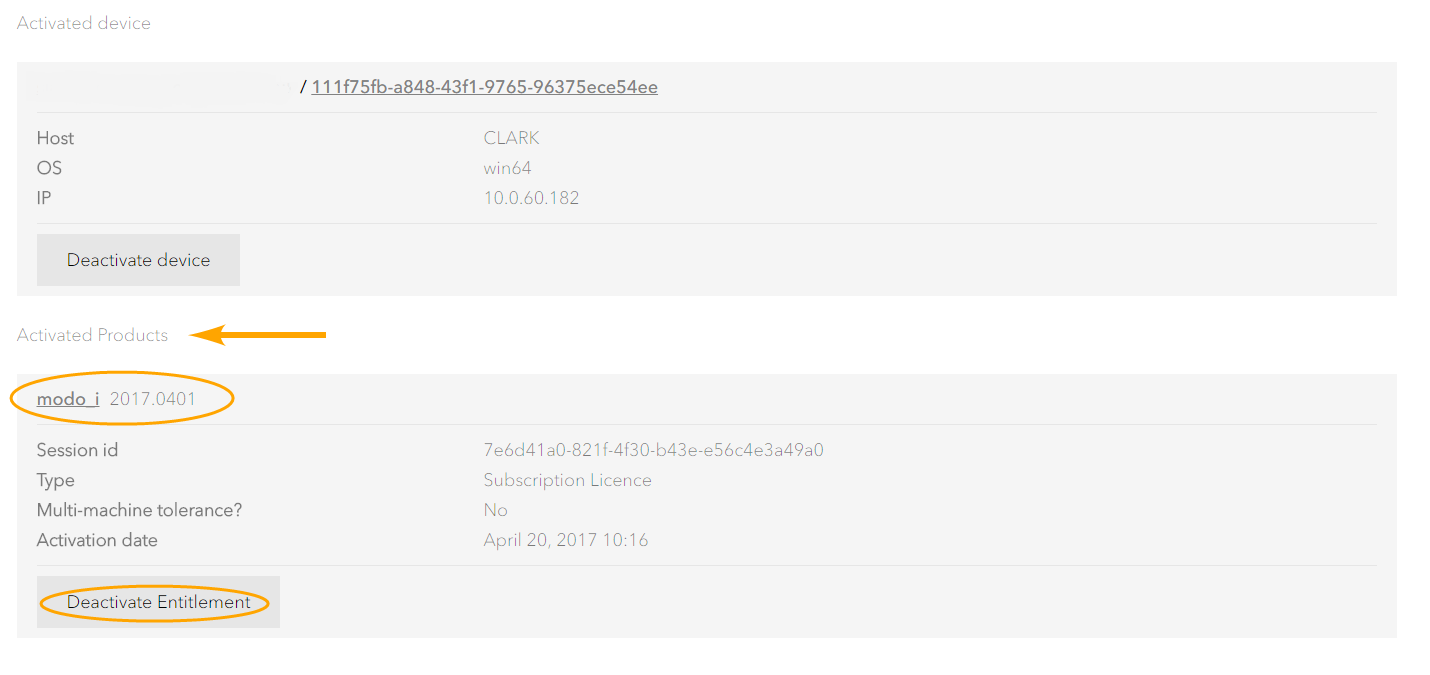Click the Activated Products heading
The image size is (1430, 675).
92,335
